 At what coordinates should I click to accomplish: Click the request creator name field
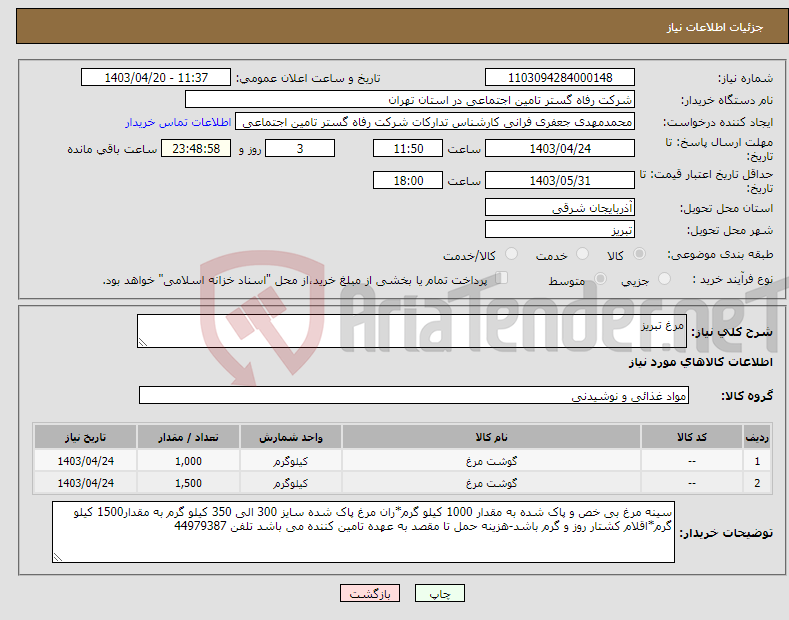(435, 122)
